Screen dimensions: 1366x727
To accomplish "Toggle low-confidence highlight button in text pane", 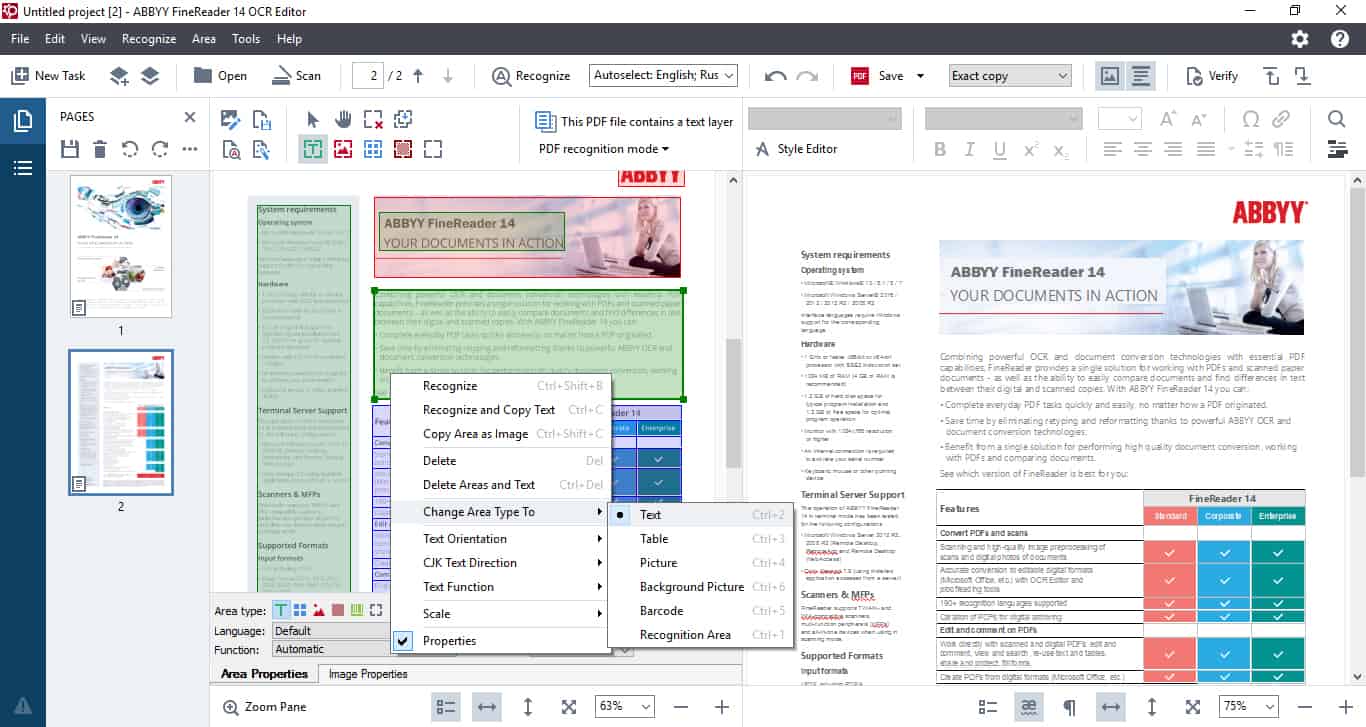I will click(x=1028, y=707).
